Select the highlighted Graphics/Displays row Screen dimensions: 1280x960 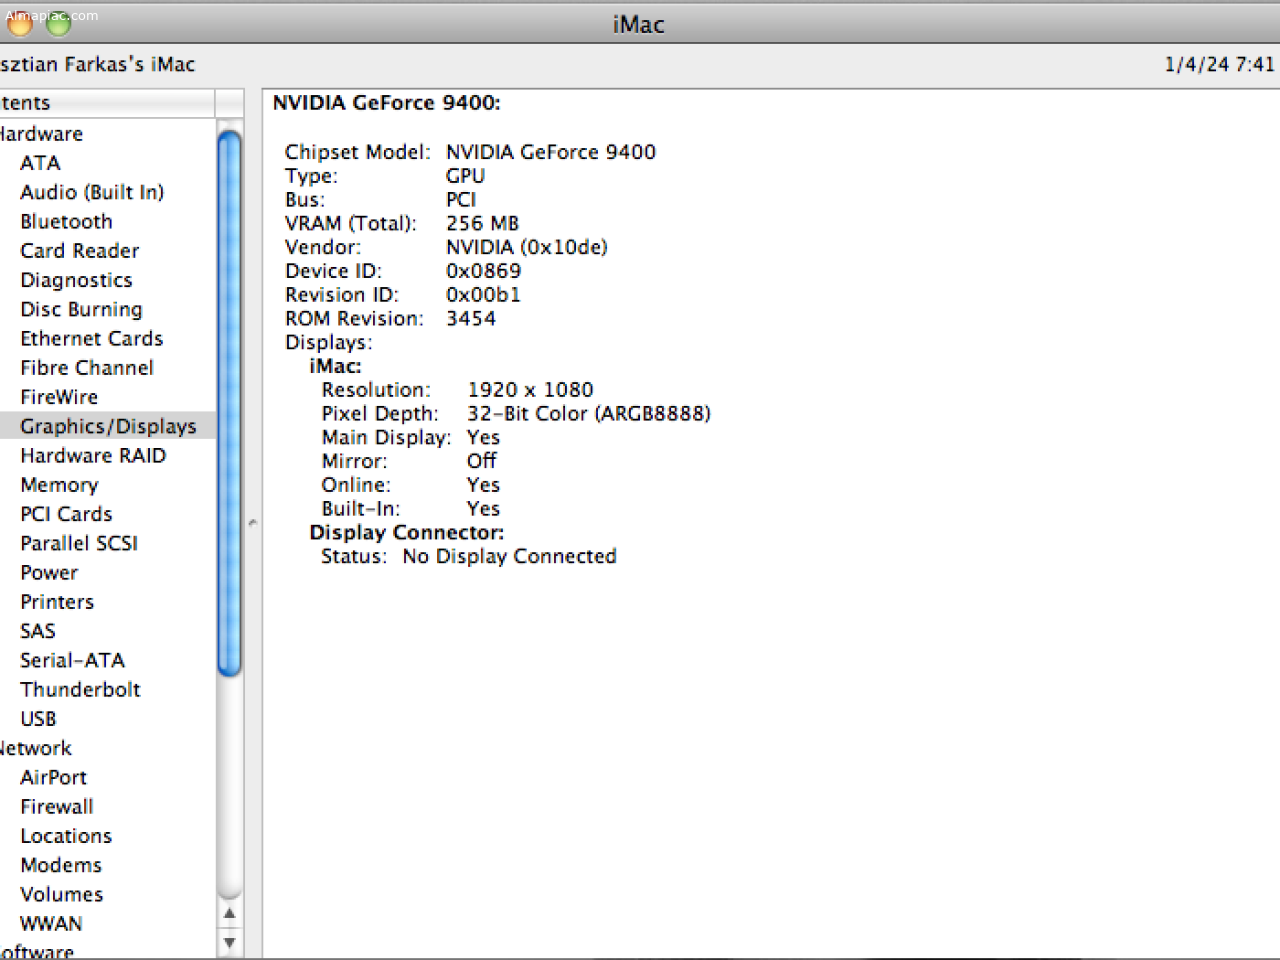pyautogui.click(x=107, y=426)
